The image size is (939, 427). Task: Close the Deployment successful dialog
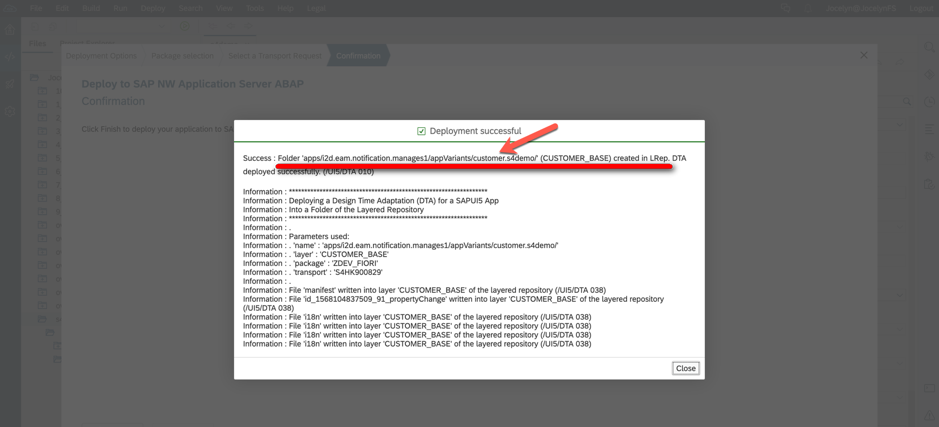click(x=686, y=368)
